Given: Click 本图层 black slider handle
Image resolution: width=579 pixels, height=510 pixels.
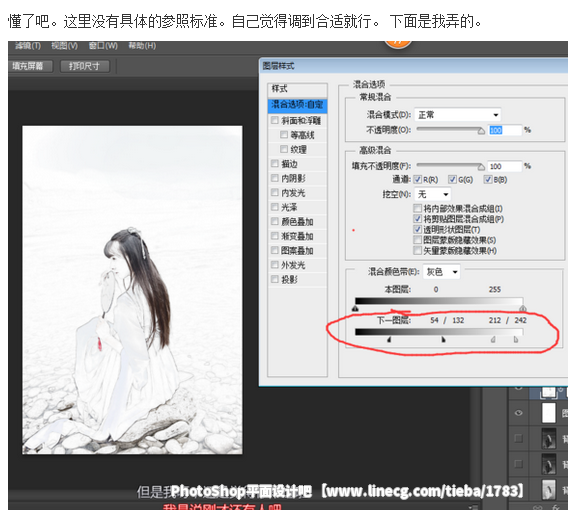Looking at the screenshot, I should click(x=355, y=308).
